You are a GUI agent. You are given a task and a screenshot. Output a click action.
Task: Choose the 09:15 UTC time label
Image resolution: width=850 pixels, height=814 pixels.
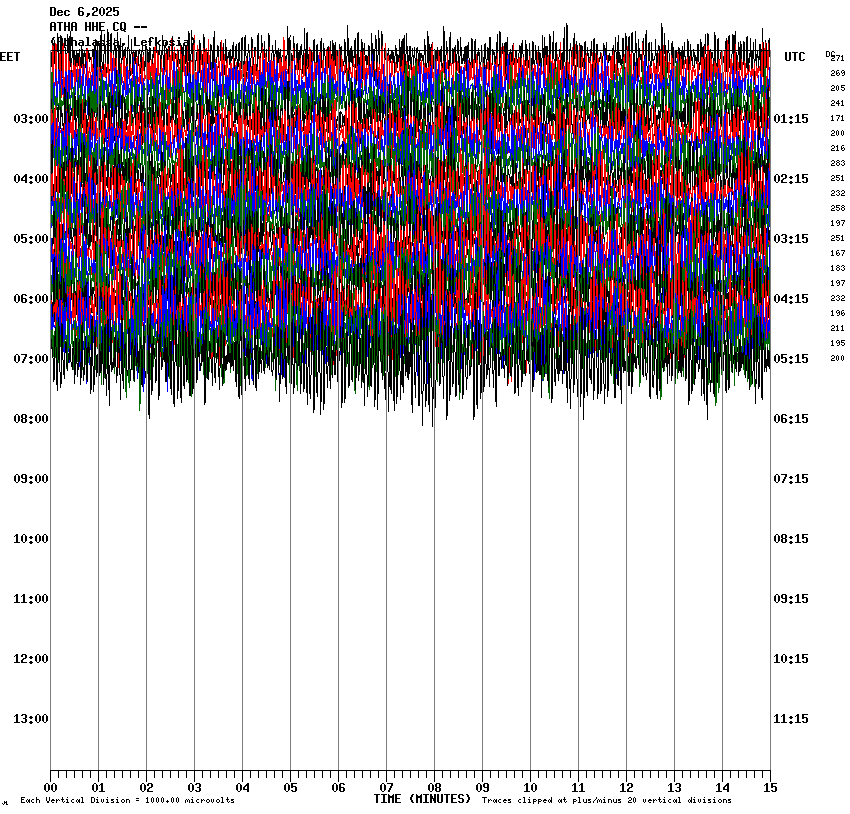coord(791,599)
